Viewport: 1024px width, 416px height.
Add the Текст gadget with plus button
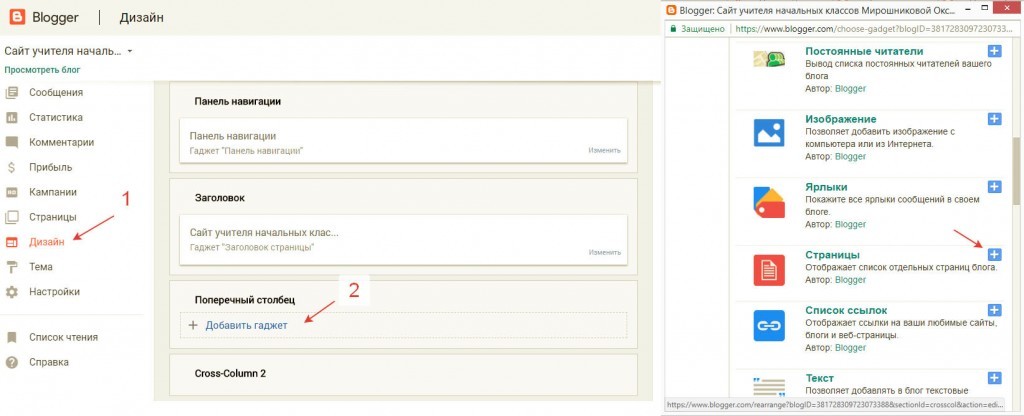click(994, 377)
